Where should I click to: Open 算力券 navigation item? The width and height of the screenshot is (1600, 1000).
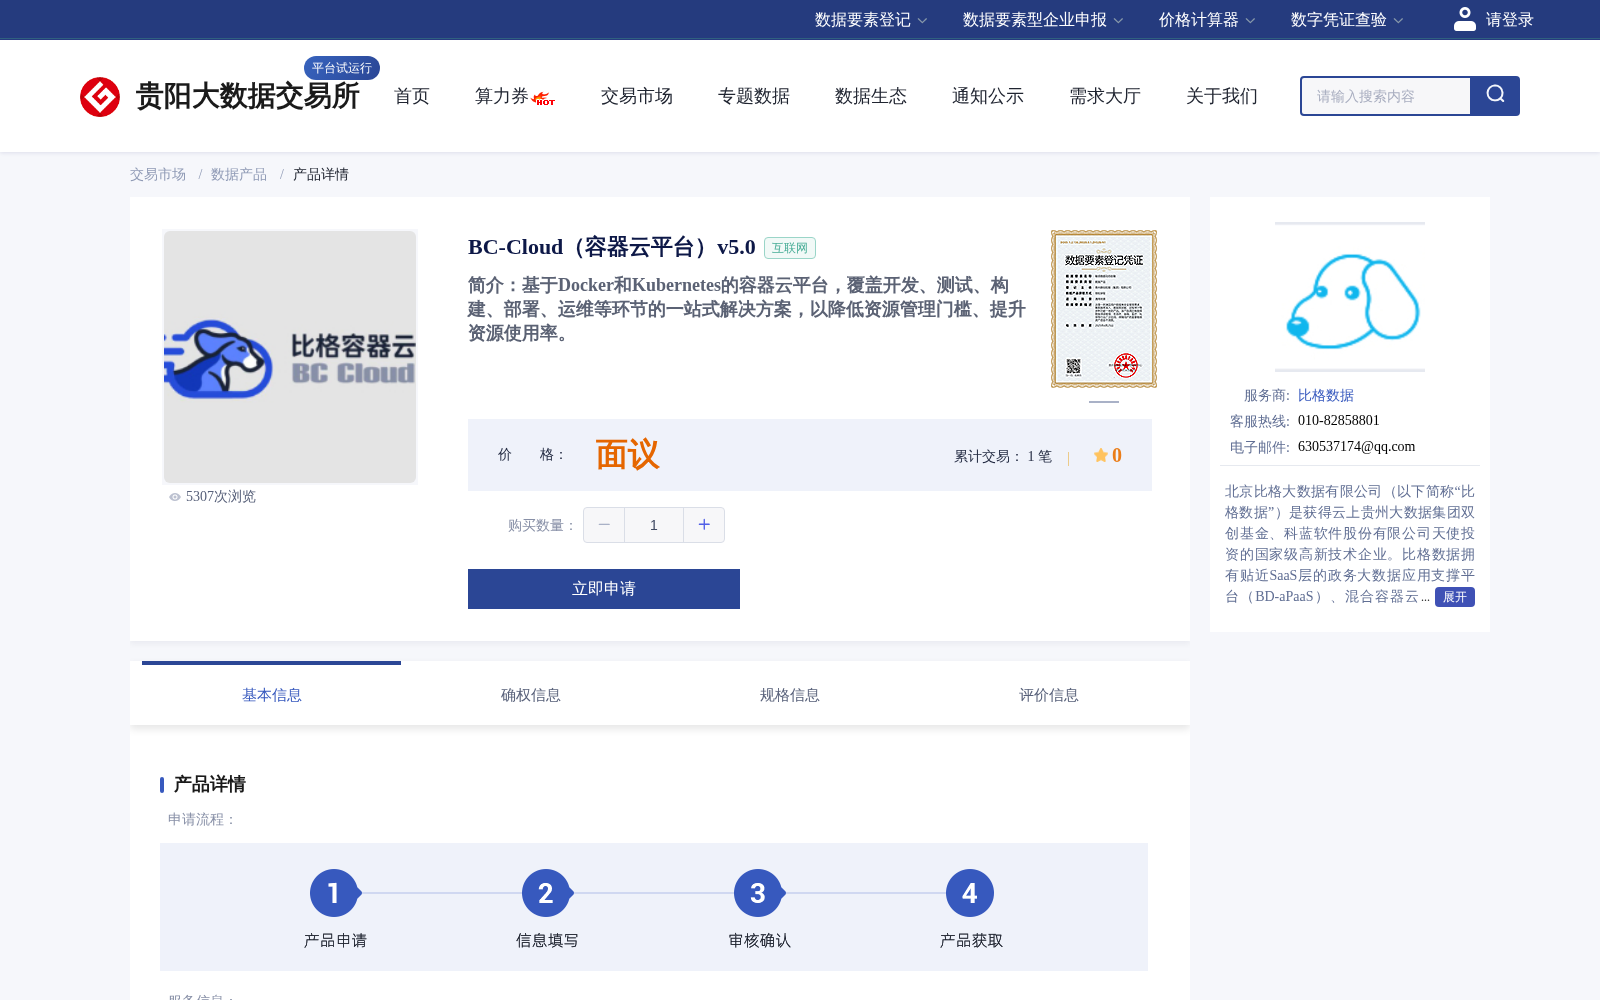tap(501, 96)
